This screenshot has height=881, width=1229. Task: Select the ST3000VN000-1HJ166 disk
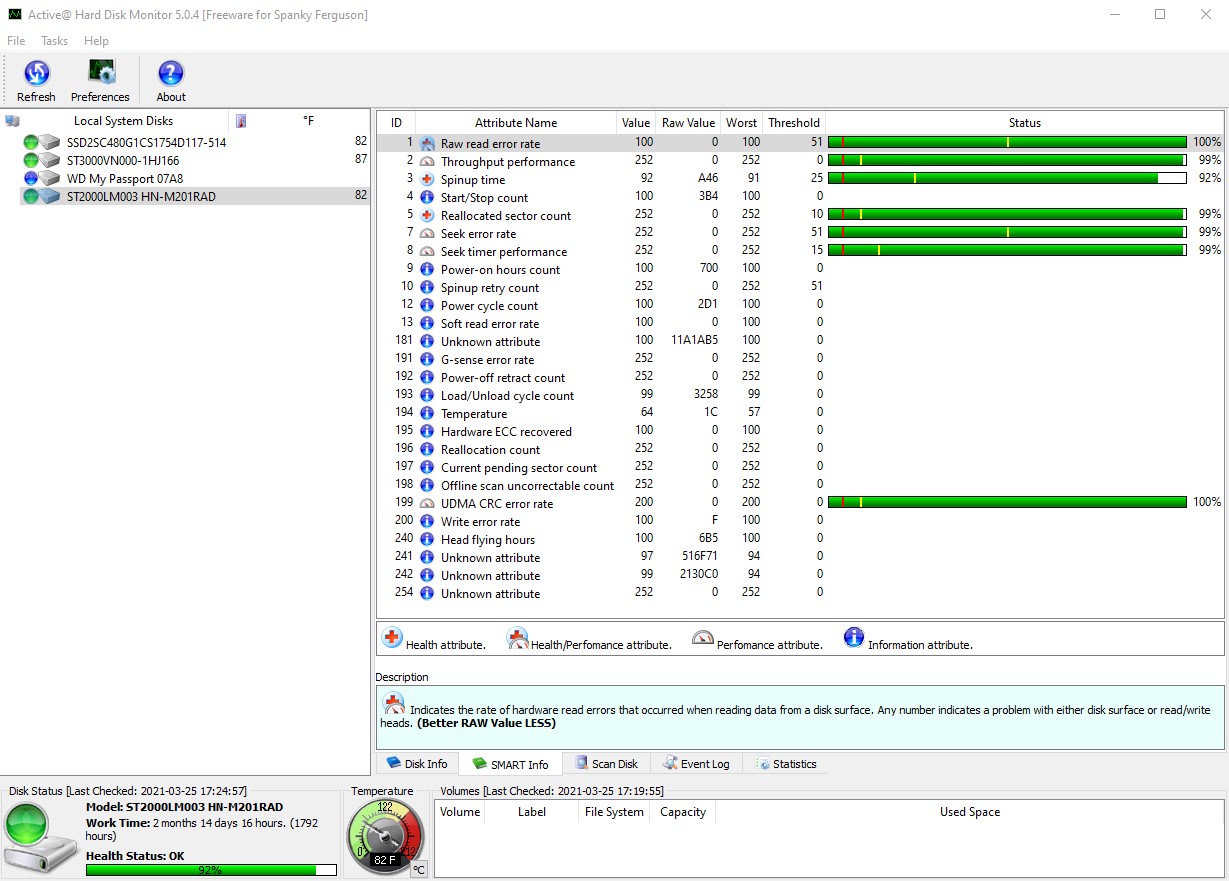coord(123,161)
